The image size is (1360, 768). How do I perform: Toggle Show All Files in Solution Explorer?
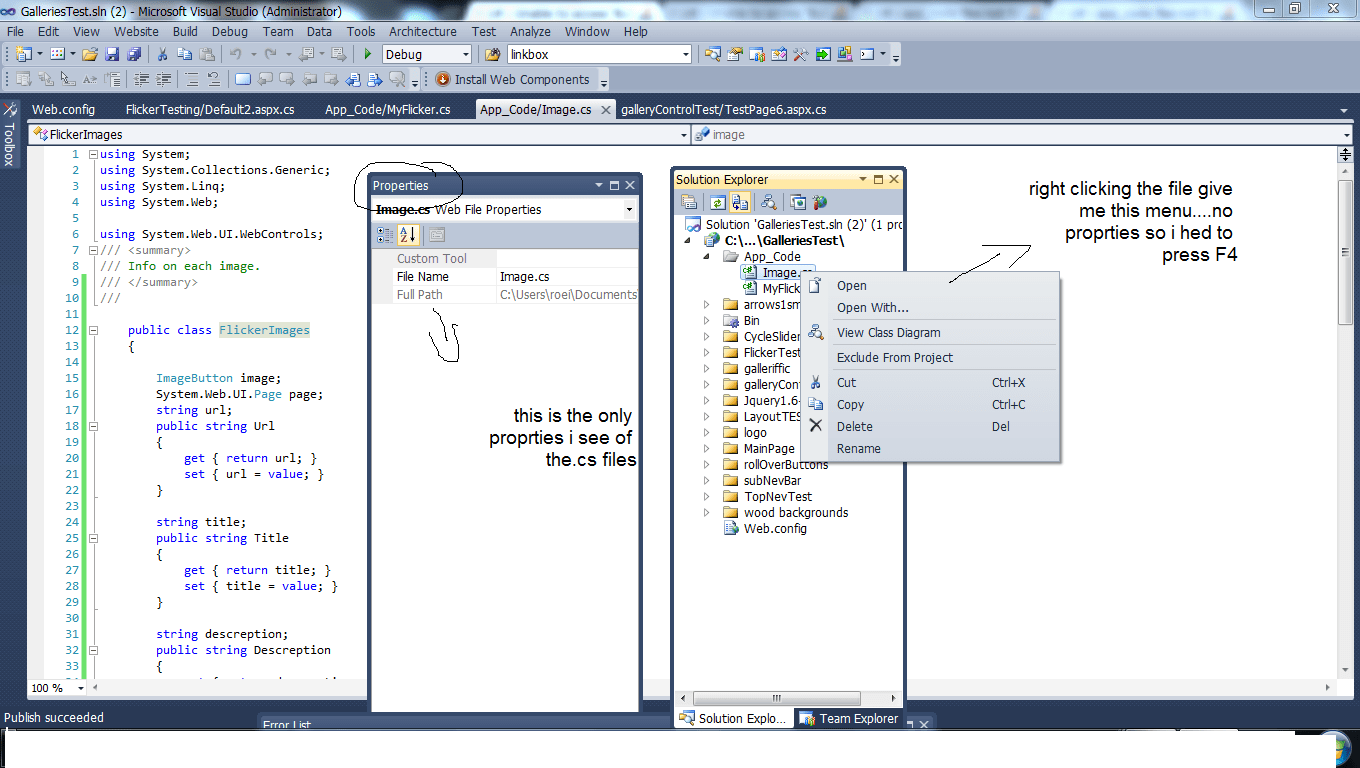[741, 201]
